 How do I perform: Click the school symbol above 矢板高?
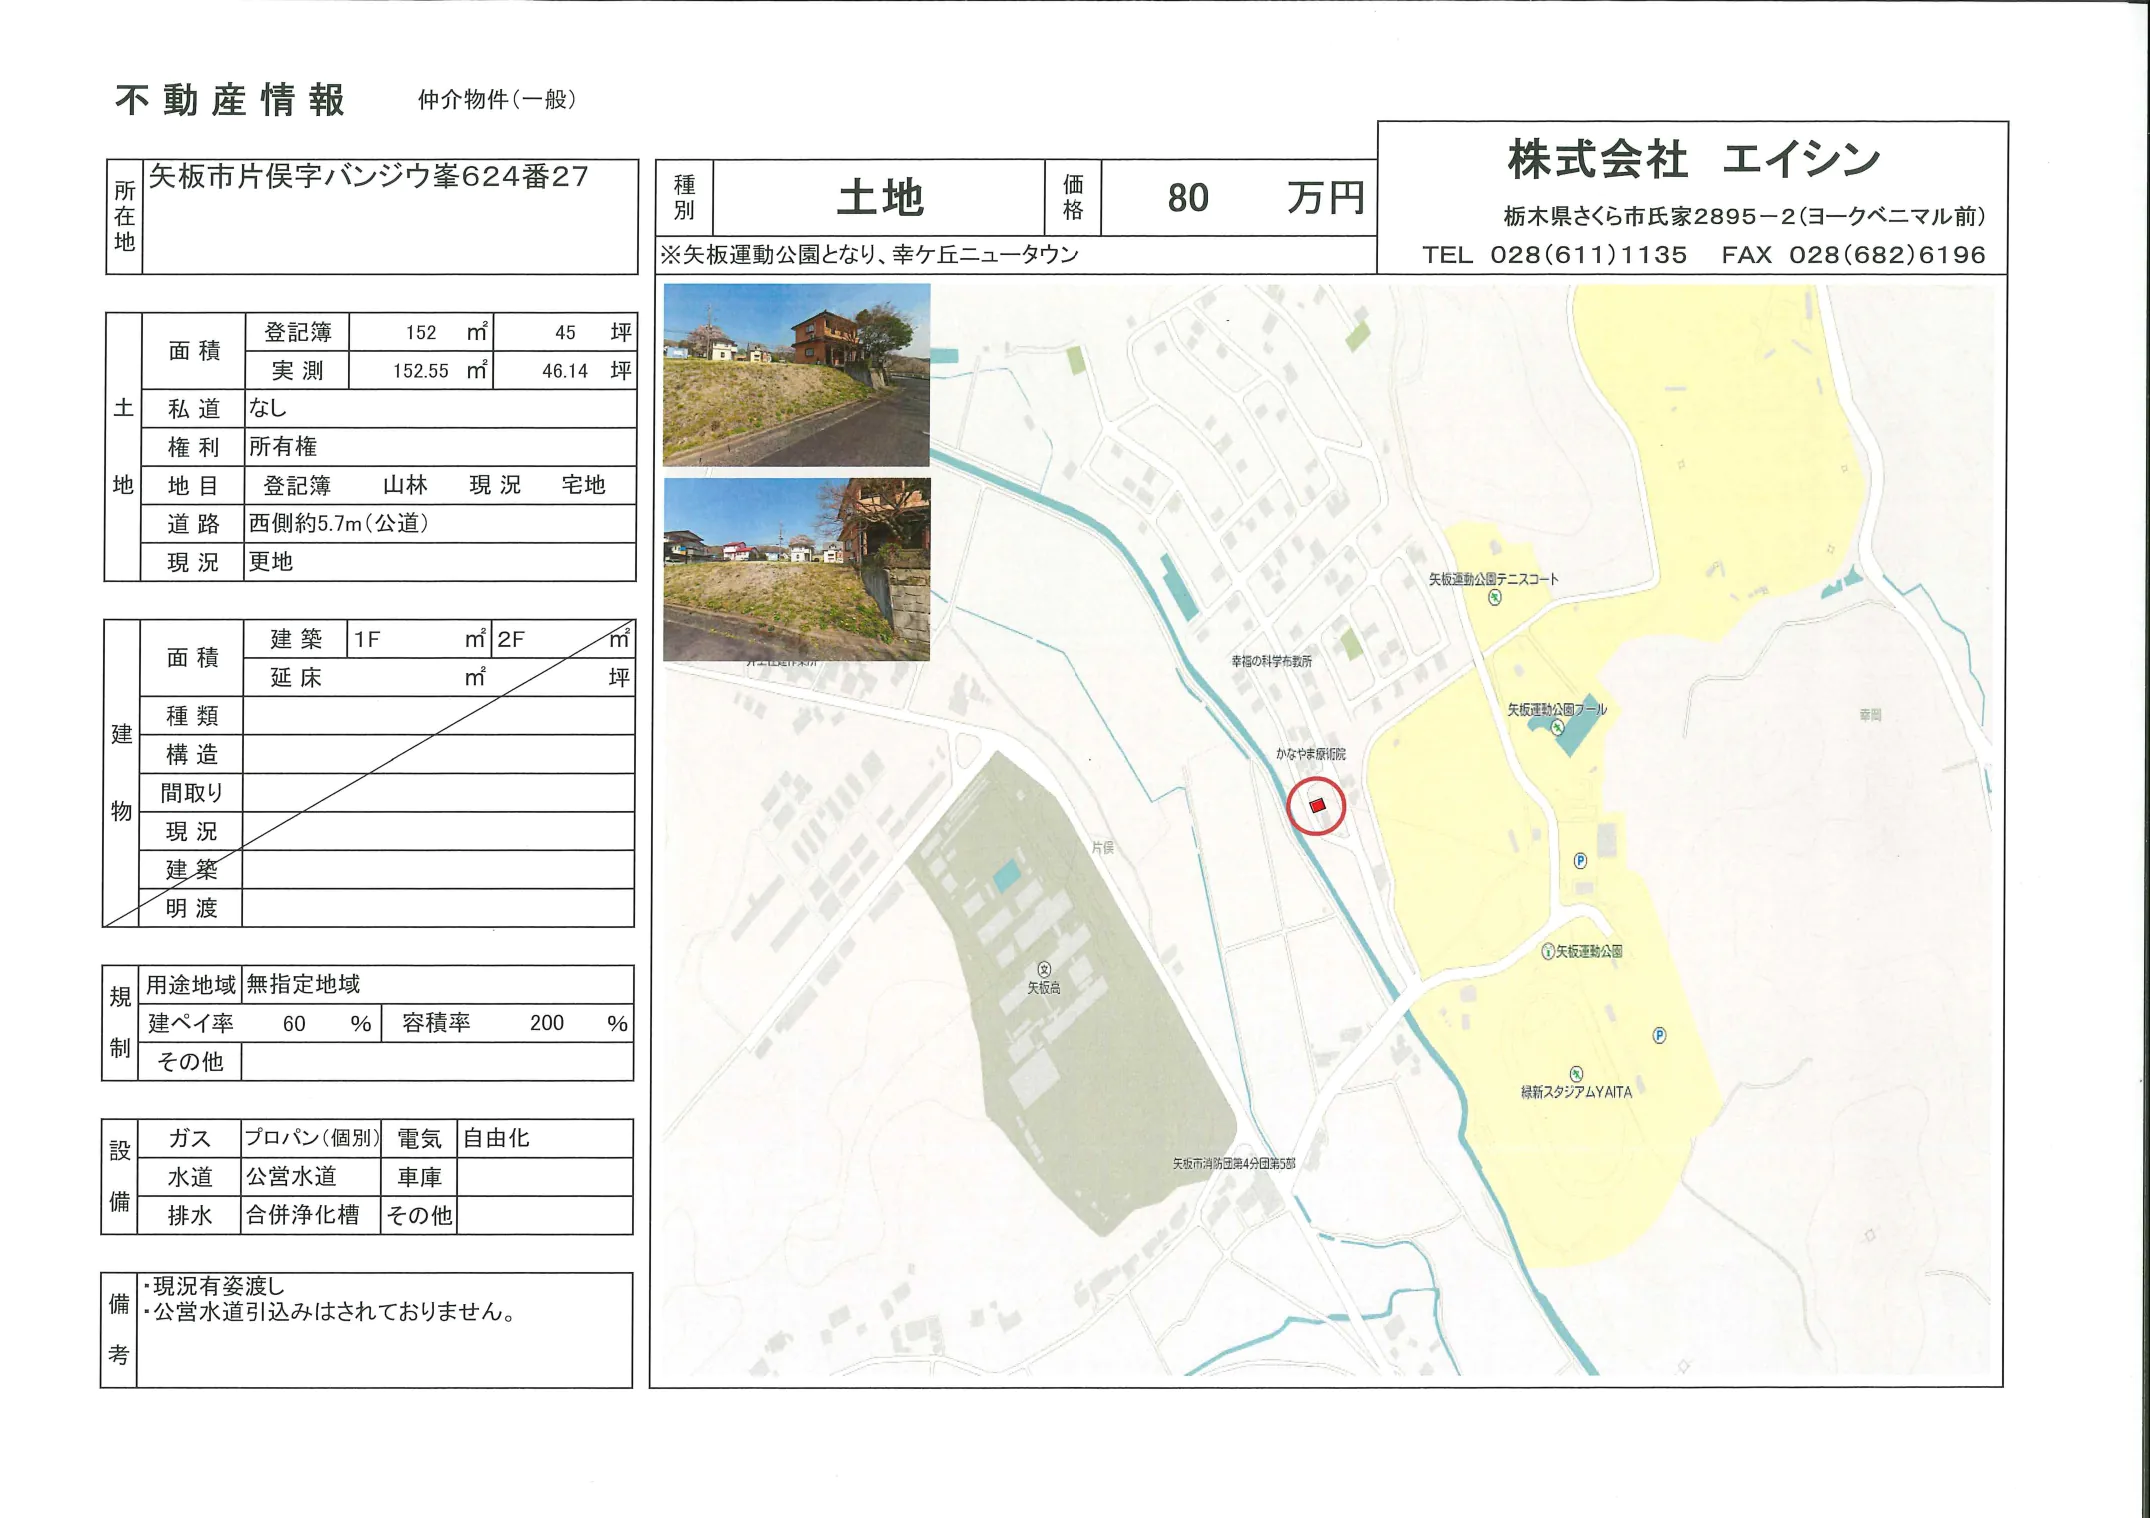tap(1044, 969)
